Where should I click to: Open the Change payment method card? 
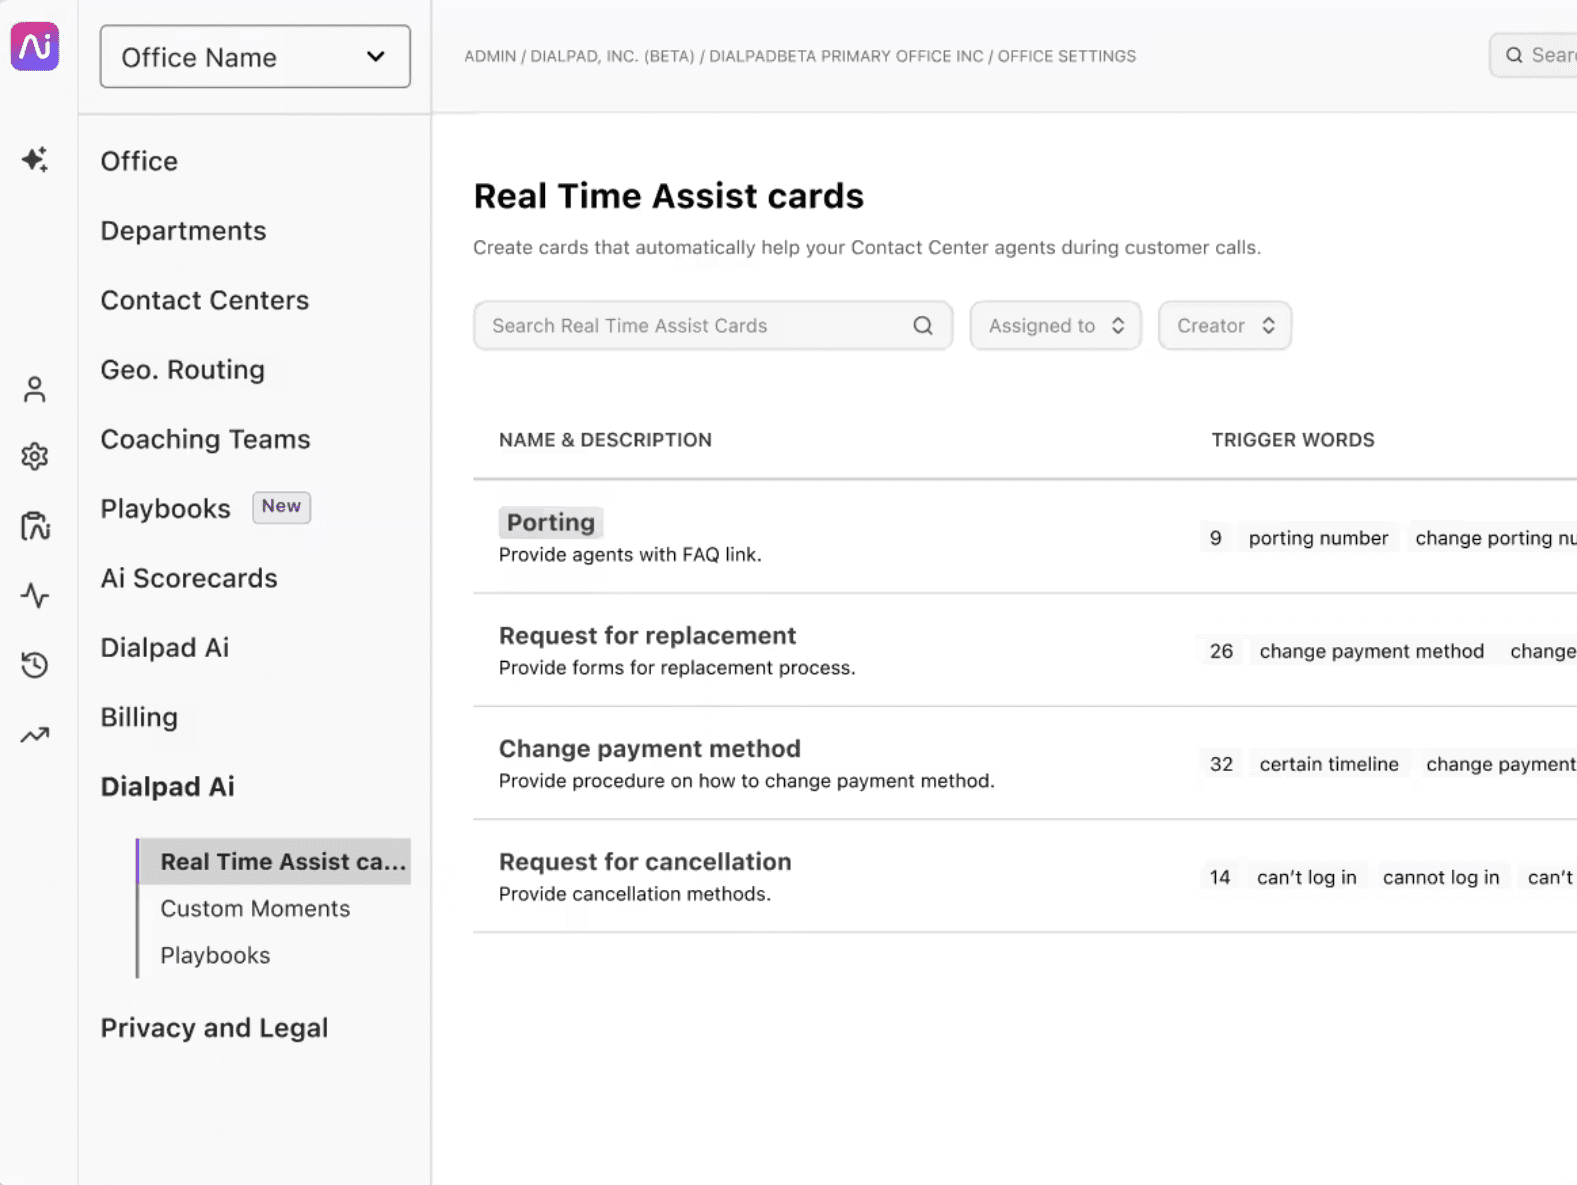650,748
